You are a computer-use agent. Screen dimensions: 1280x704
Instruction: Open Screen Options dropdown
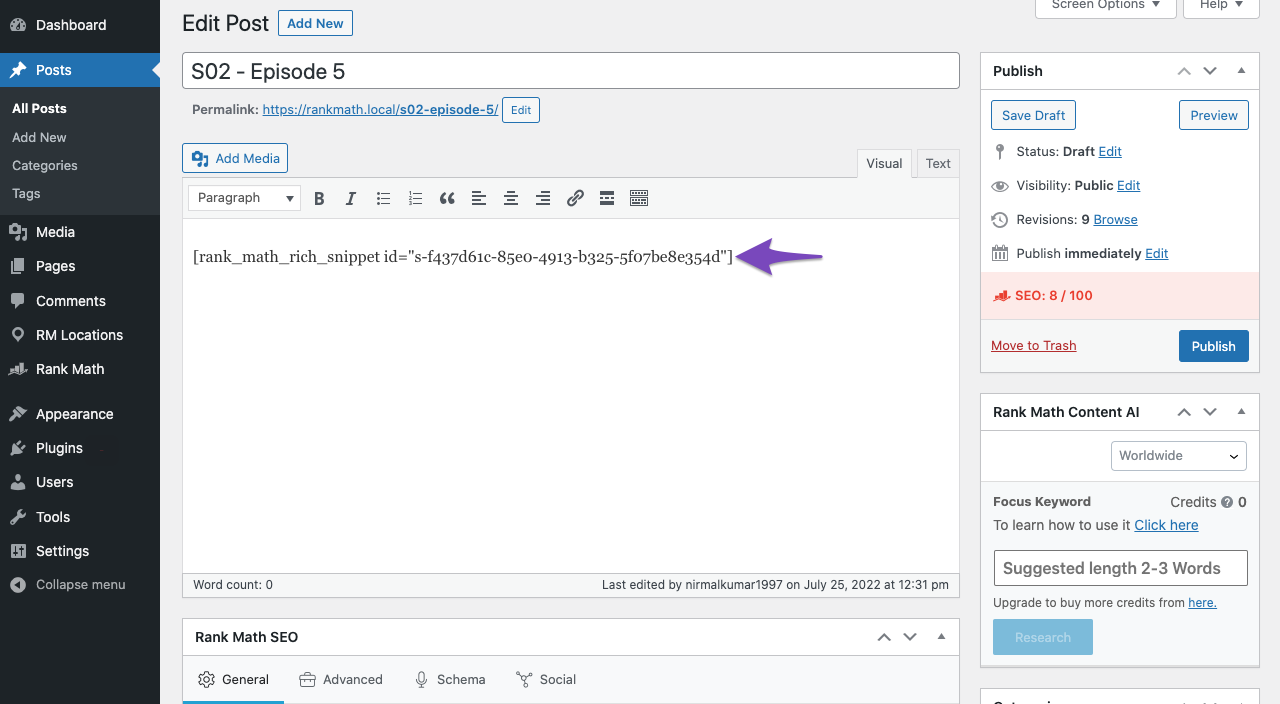(1105, 5)
